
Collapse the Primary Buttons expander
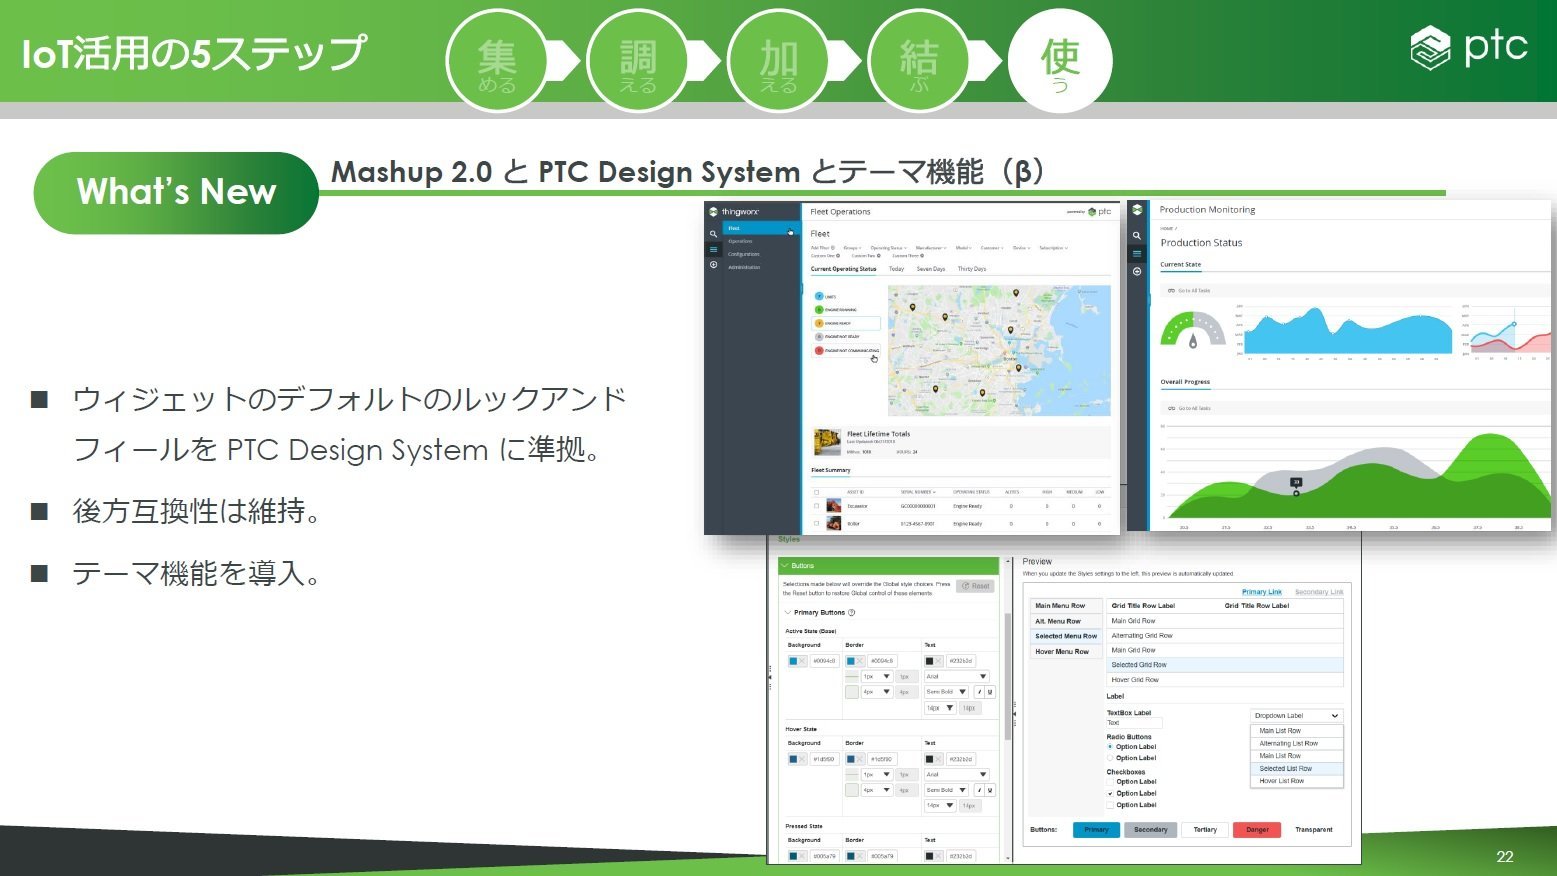pyautogui.click(x=788, y=613)
